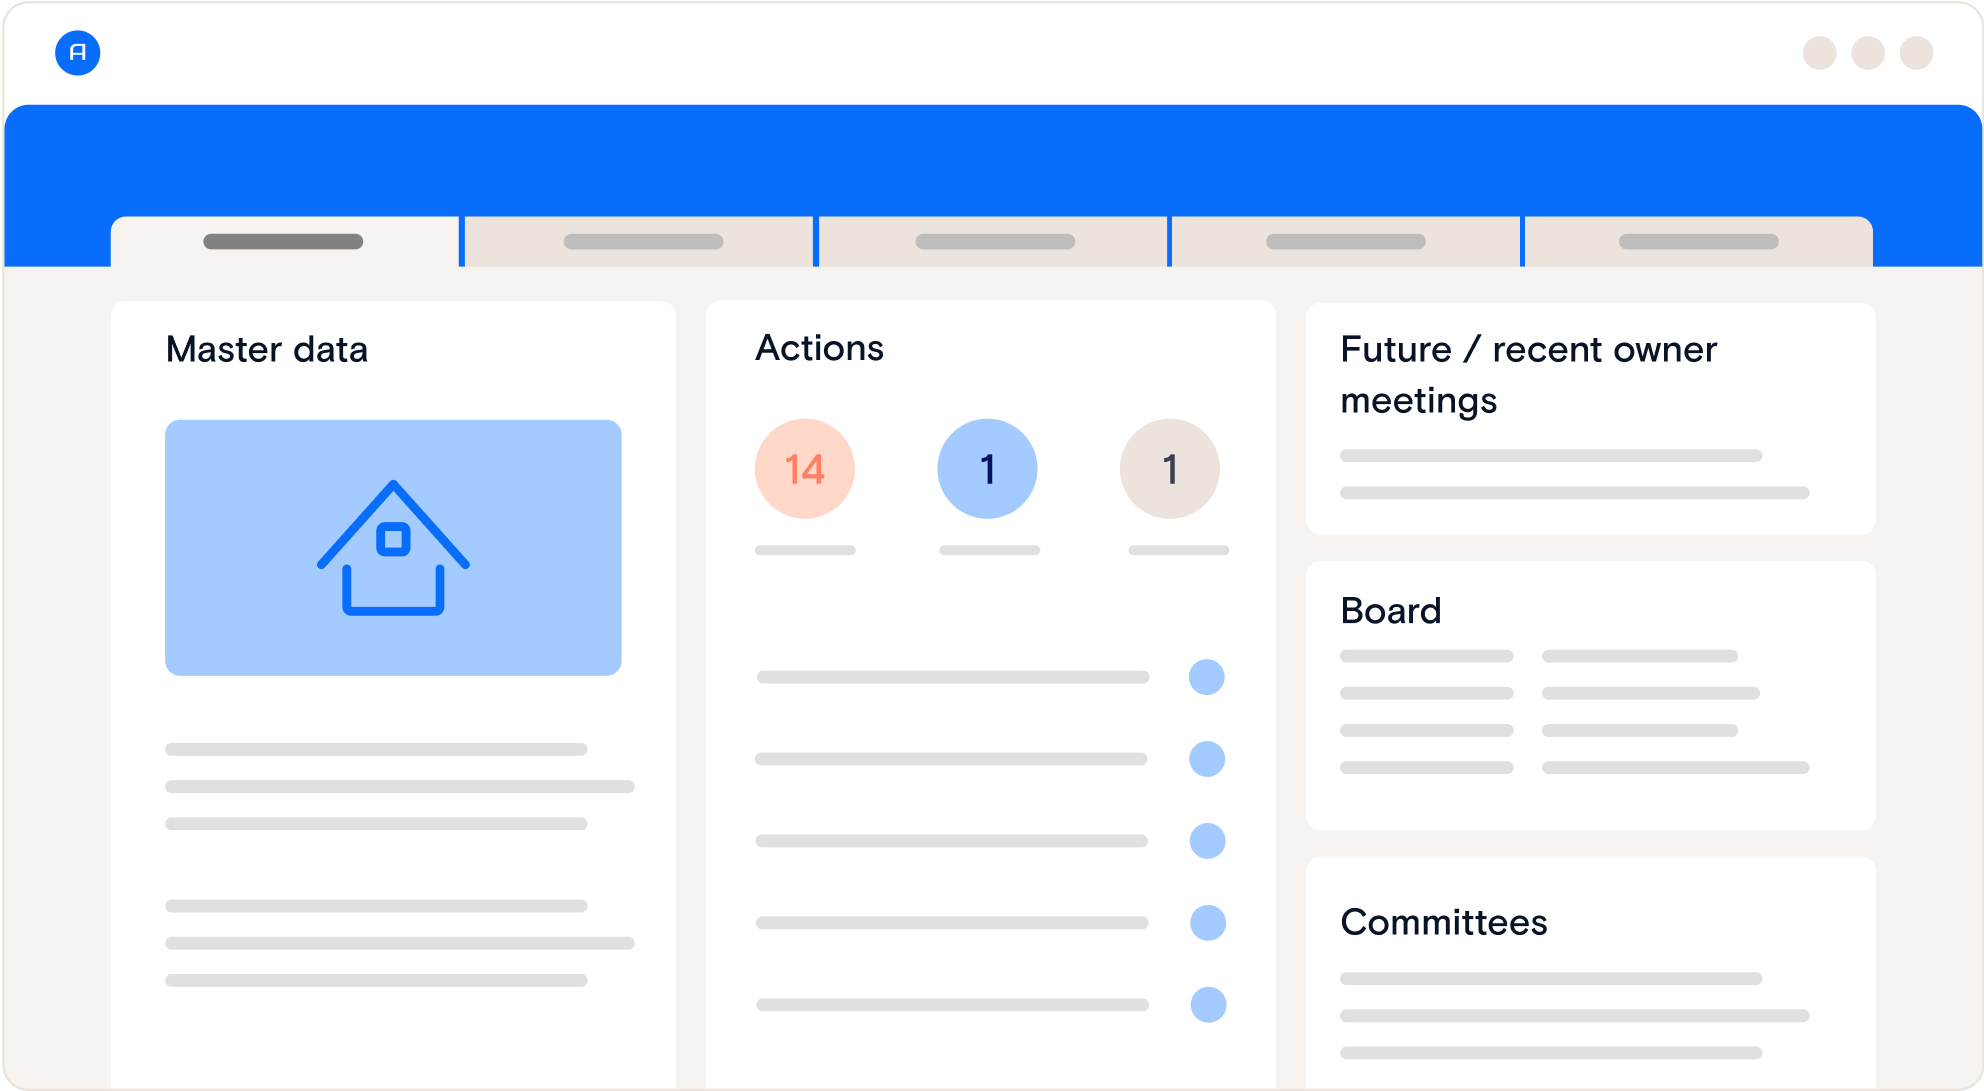Click the red badge showing 14 actions
The height and width of the screenshot is (1091, 1984).
pos(805,469)
